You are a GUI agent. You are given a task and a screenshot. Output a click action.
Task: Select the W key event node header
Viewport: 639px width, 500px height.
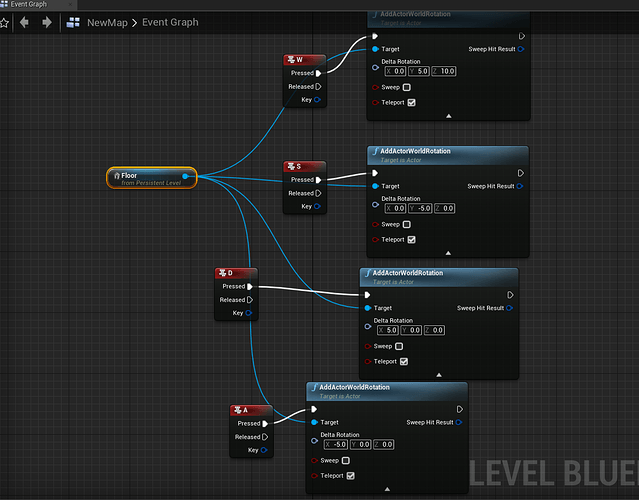coord(304,60)
